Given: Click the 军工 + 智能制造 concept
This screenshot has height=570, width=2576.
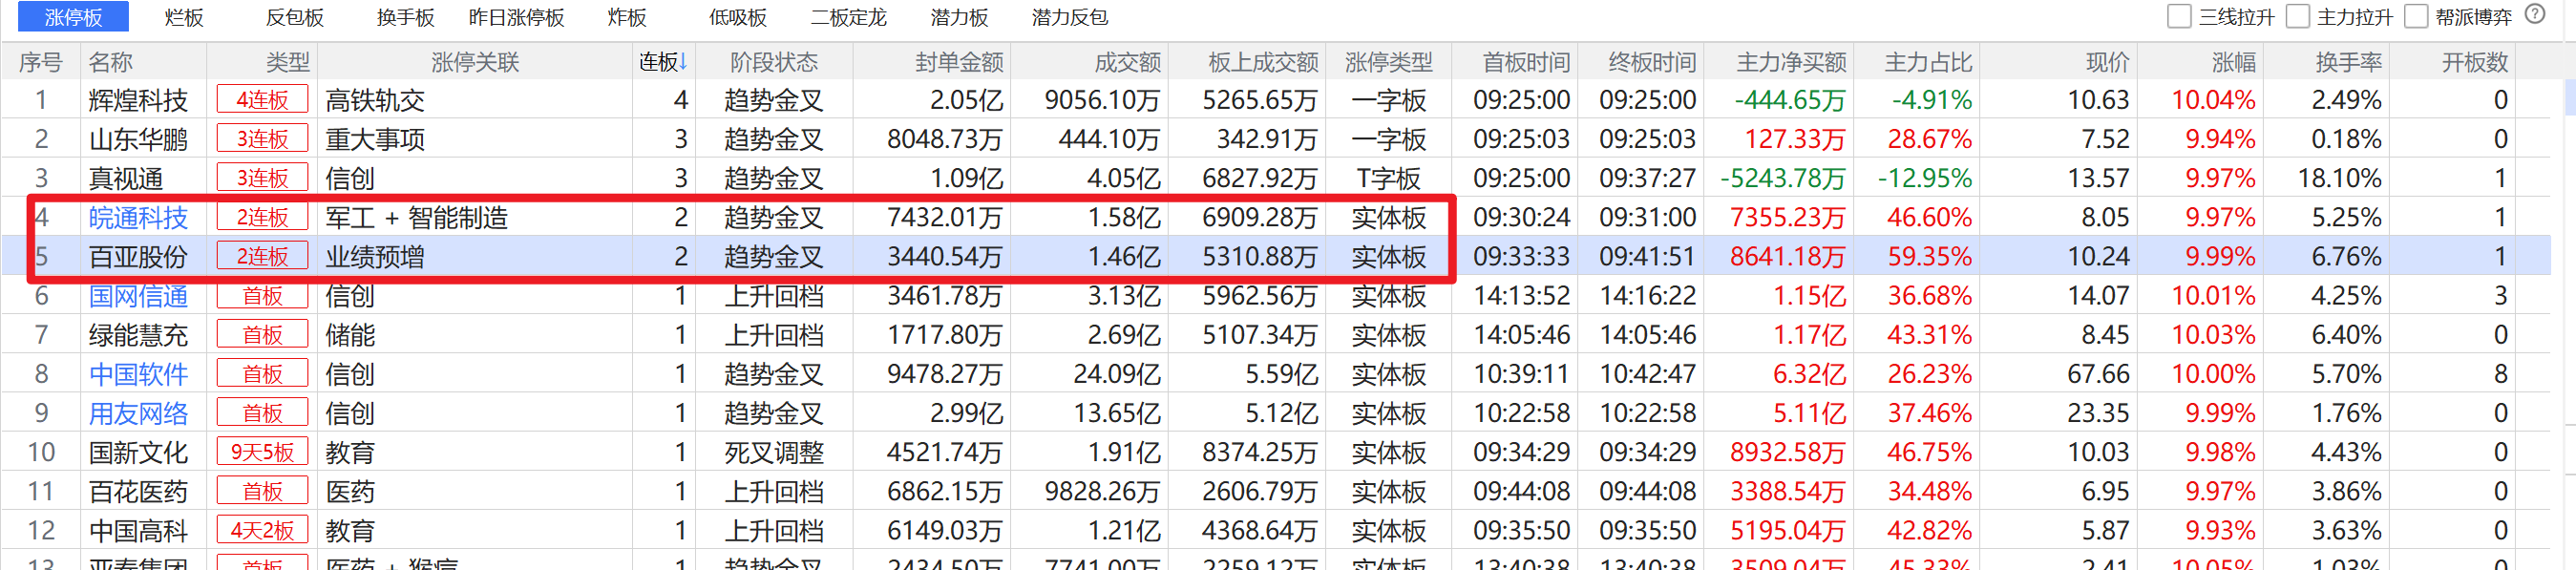Looking at the screenshot, I should (x=416, y=218).
